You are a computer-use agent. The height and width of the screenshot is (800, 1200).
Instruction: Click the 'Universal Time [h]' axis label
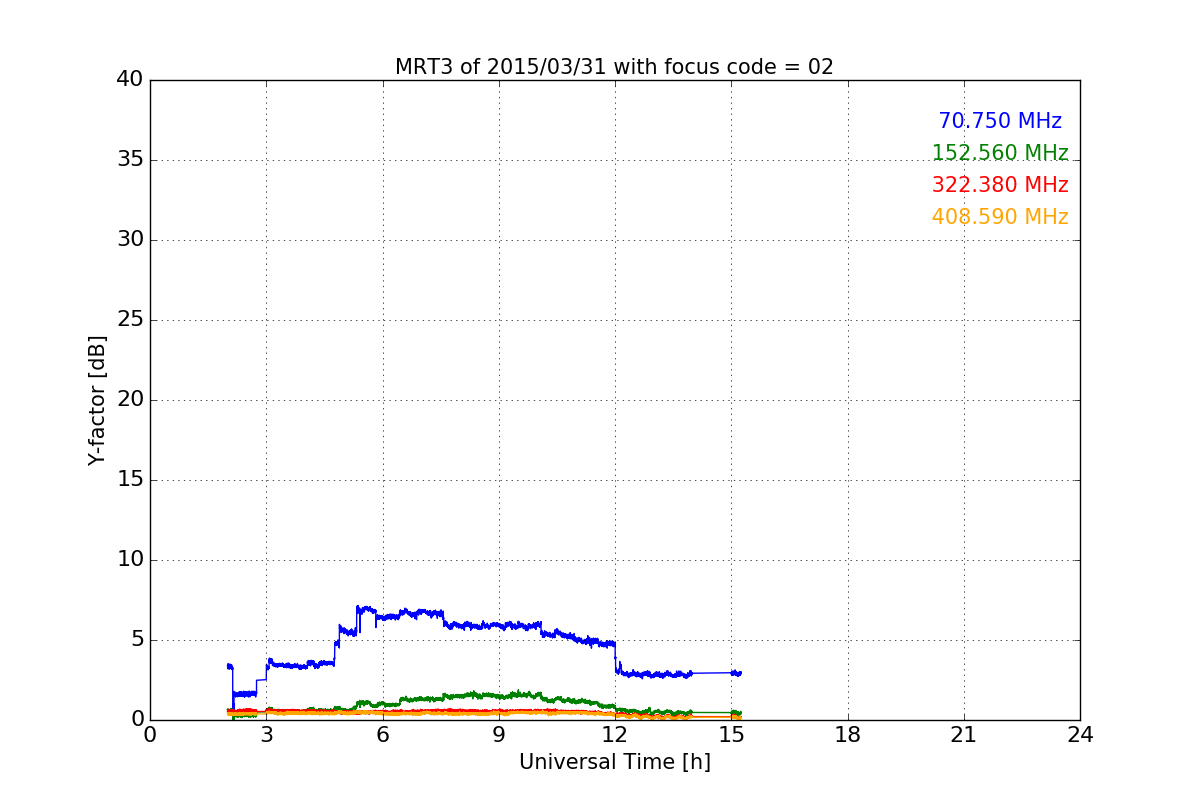[x=614, y=762]
